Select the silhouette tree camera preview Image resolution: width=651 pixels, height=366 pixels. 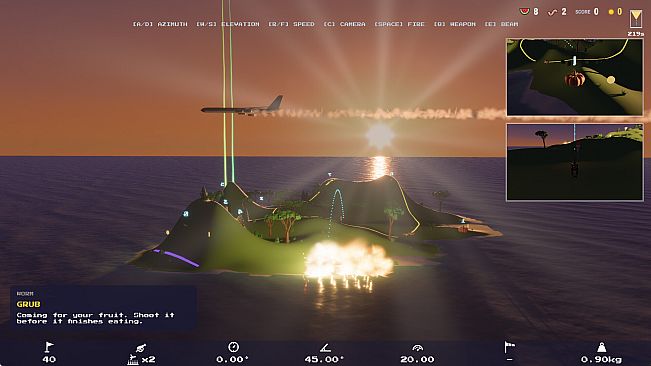coord(575,162)
